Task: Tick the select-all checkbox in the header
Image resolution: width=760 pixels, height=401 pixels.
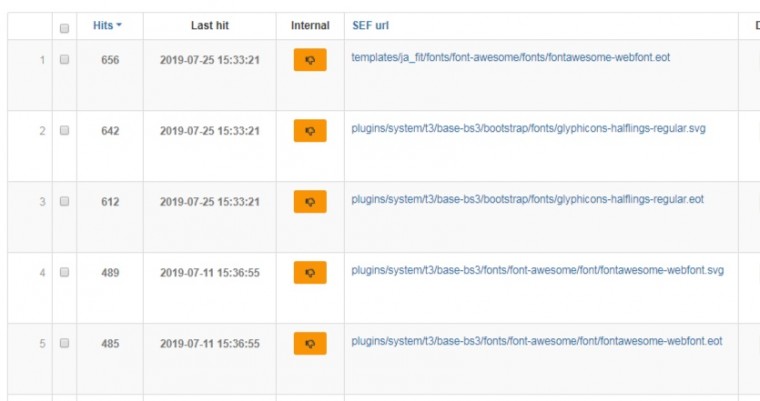Action: pyautogui.click(x=65, y=27)
